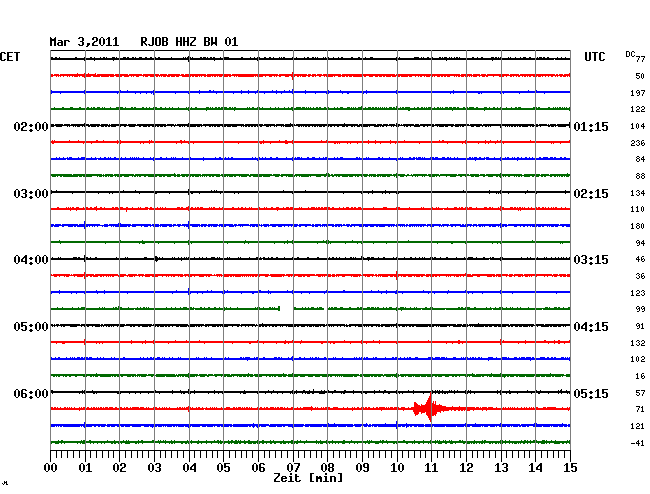Click the Zeit [min] axis title
The image size is (650, 494).
[308, 478]
